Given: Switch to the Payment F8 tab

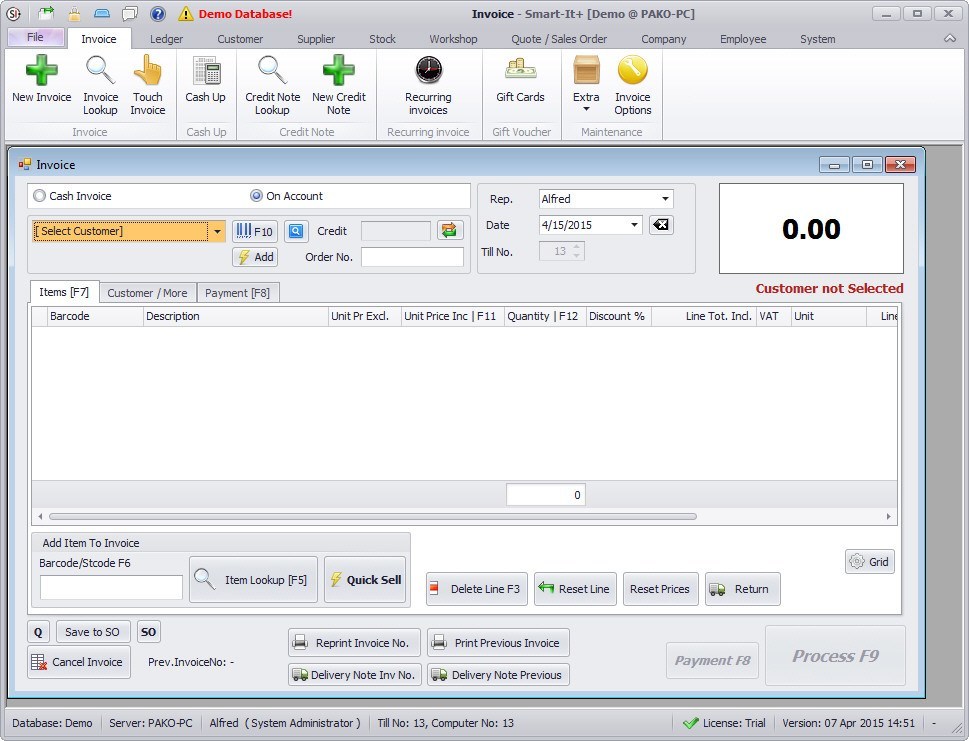Looking at the screenshot, I should coord(237,293).
